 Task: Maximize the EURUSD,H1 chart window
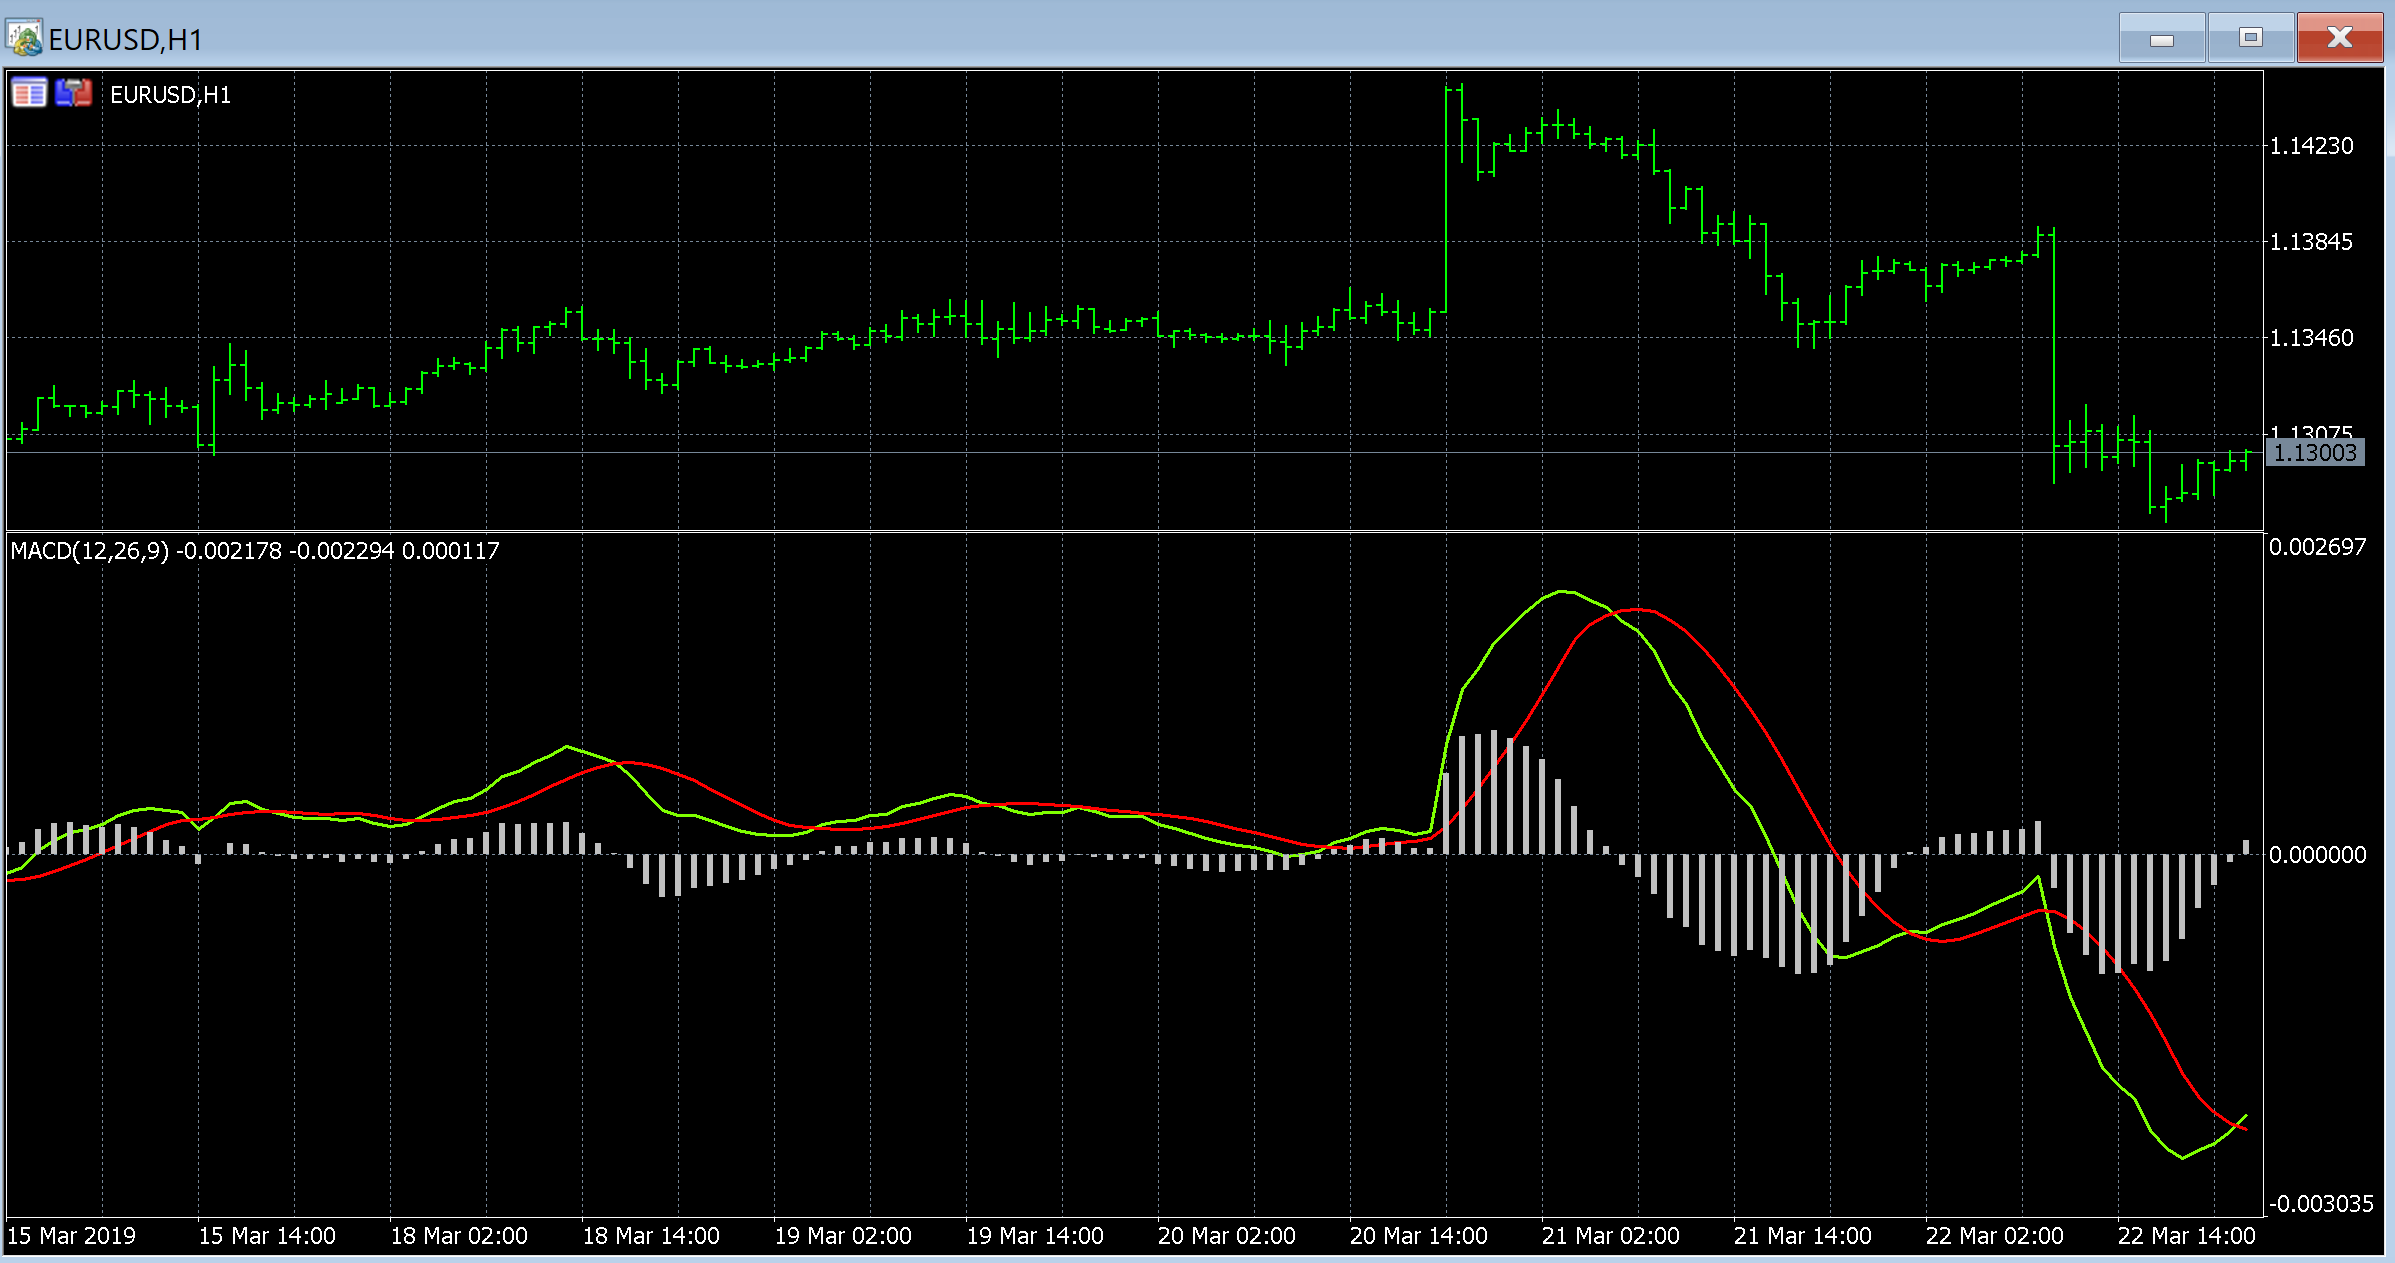click(2250, 38)
